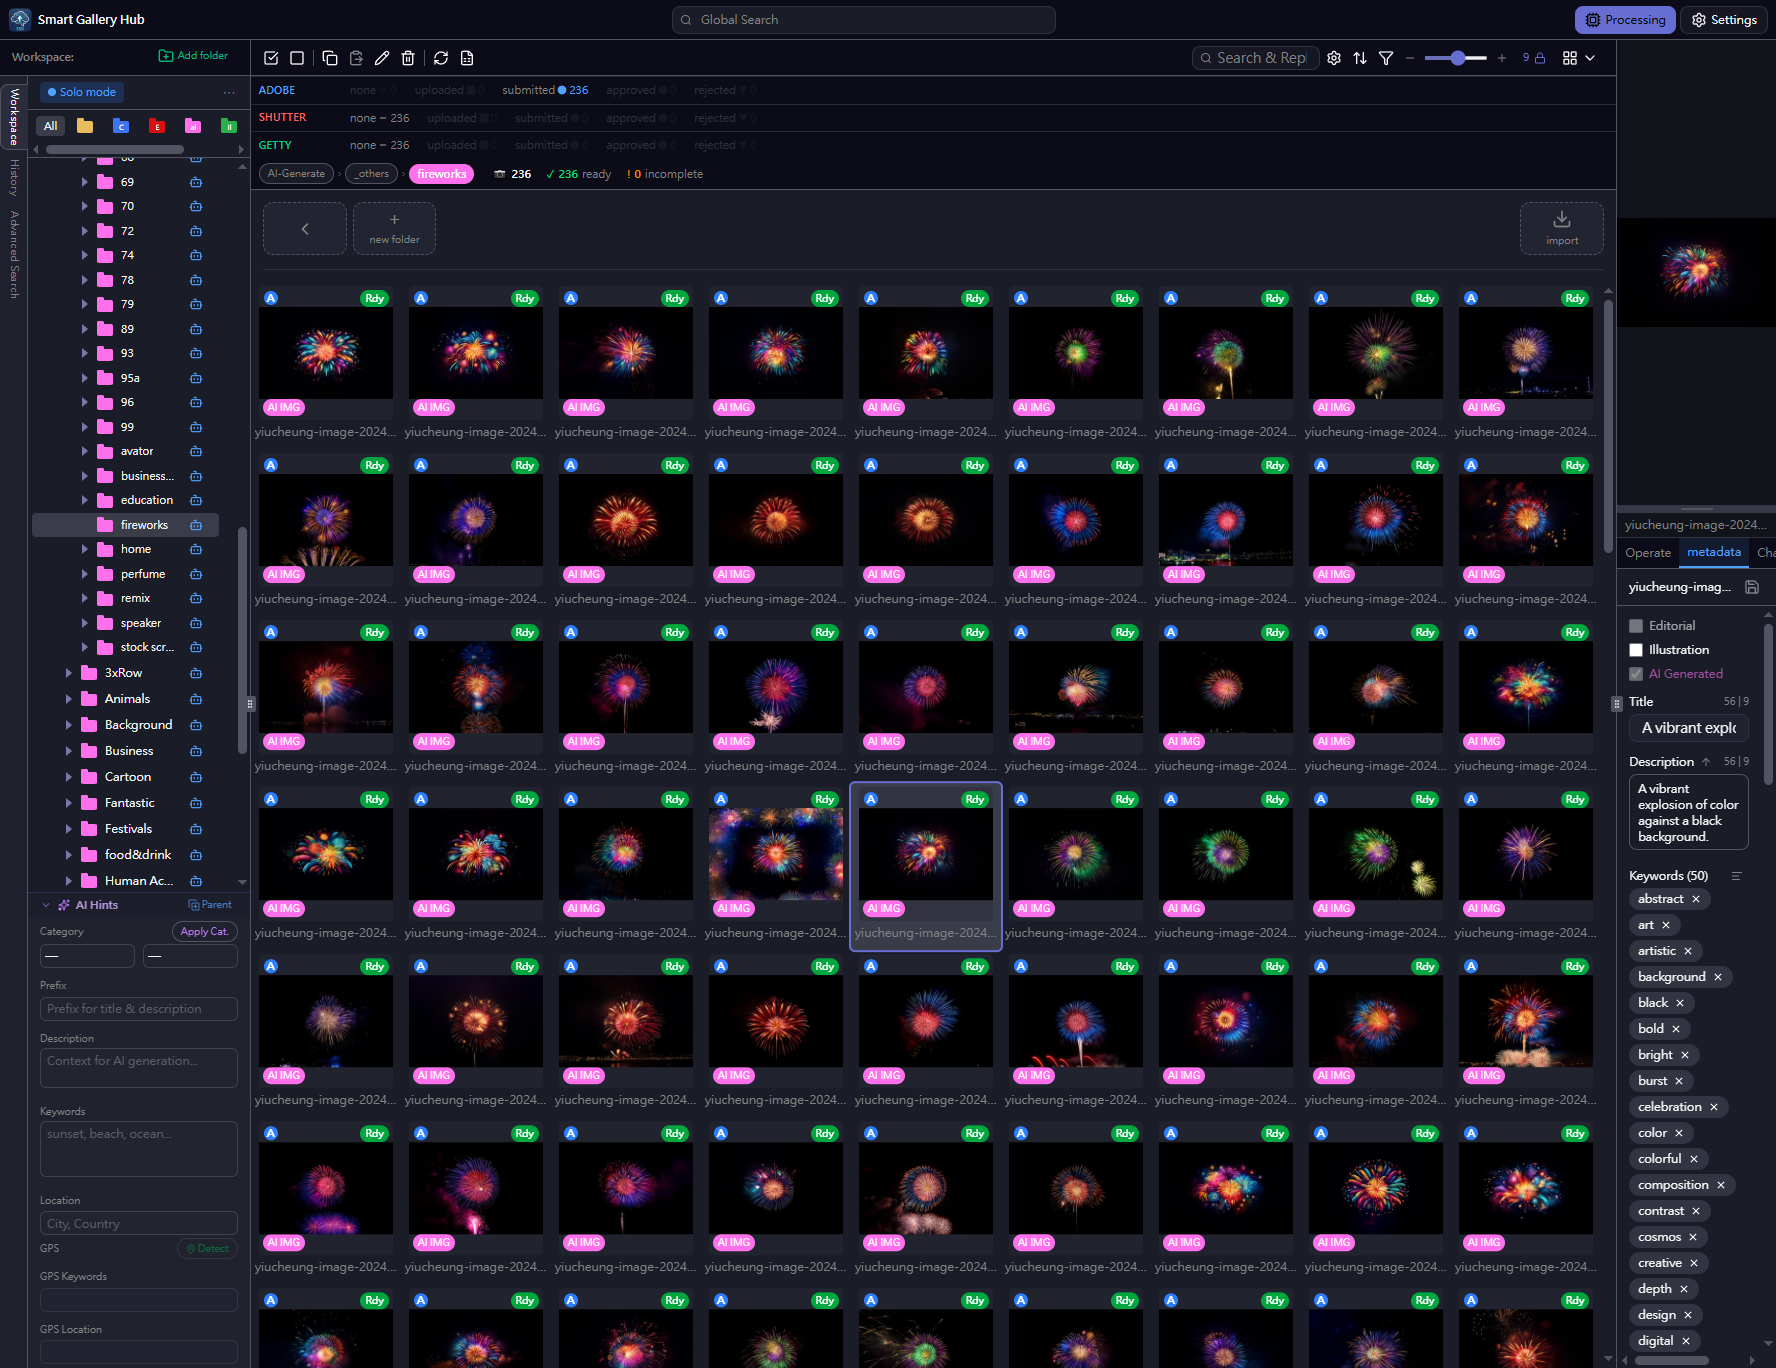Adjust the thumbnail size slider
The image size is (1776, 1368).
pyautogui.click(x=1457, y=58)
